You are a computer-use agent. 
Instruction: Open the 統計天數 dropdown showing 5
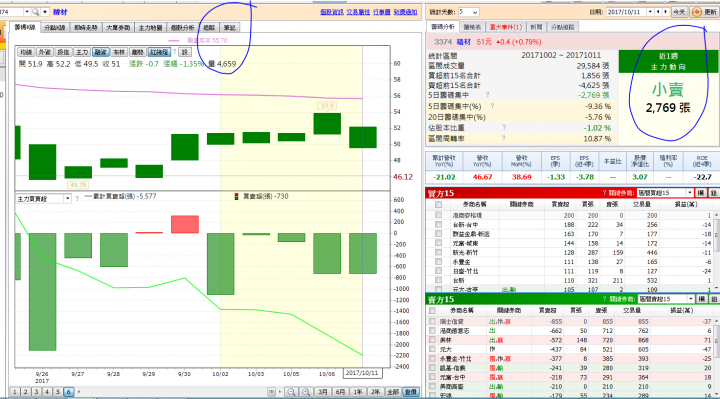coord(468,12)
